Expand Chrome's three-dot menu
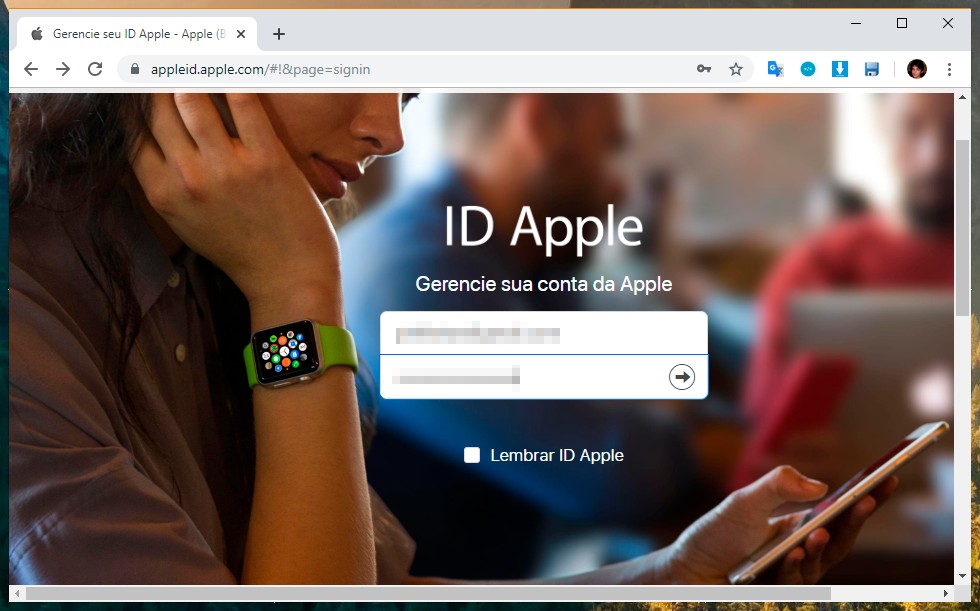The height and width of the screenshot is (611, 980). tap(949, 69)
